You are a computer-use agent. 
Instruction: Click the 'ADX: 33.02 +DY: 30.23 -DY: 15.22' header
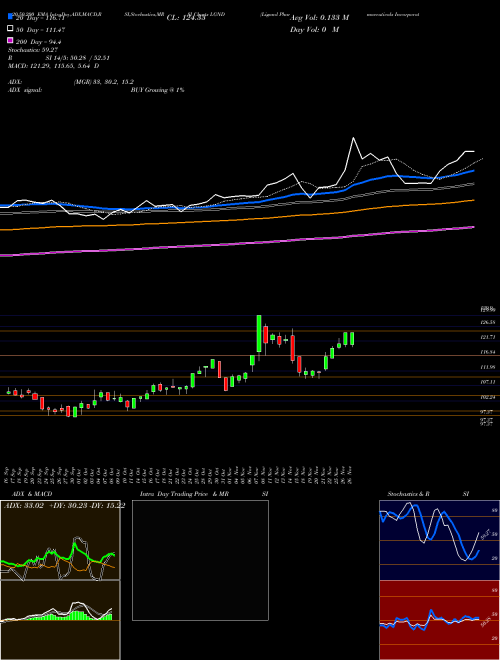pyautogui.click(x=64, y=506)
